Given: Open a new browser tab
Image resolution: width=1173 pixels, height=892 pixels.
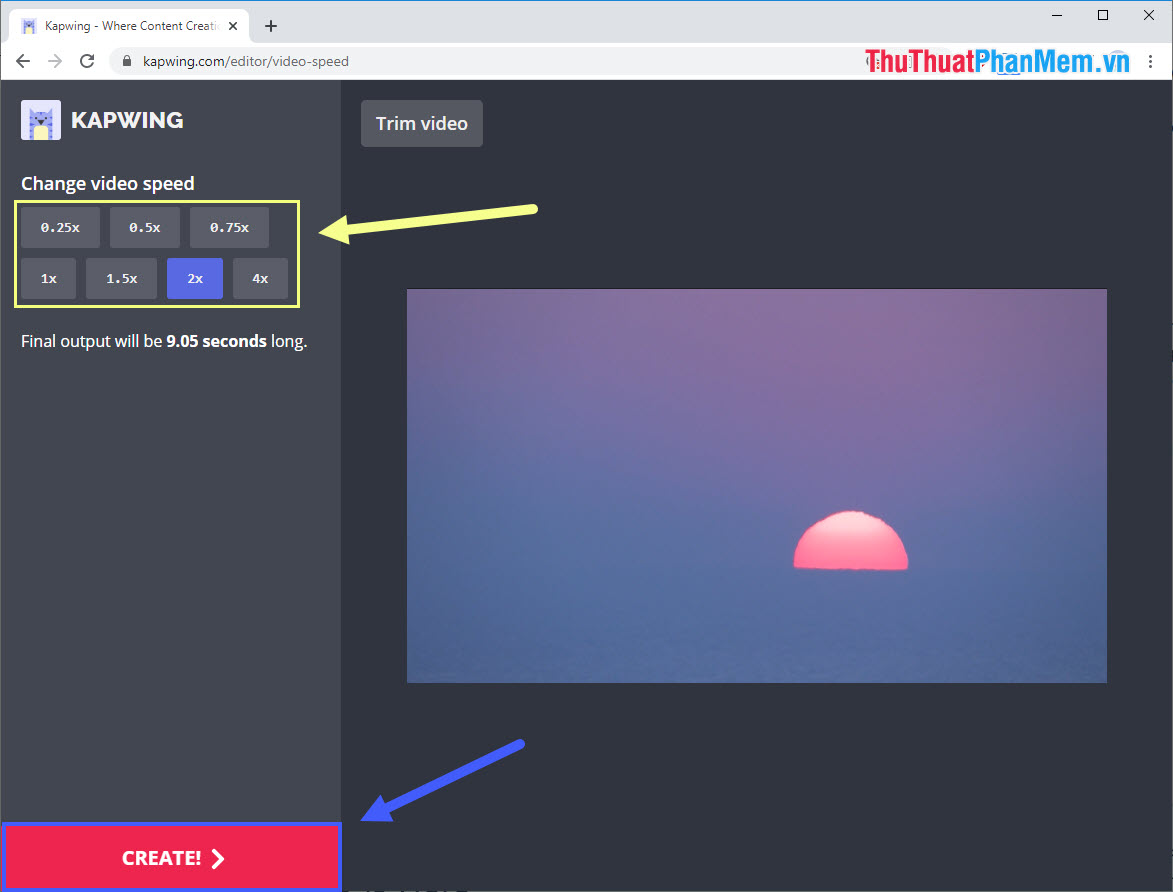Looking at the screenshot, I should click(x=270, y=25).
